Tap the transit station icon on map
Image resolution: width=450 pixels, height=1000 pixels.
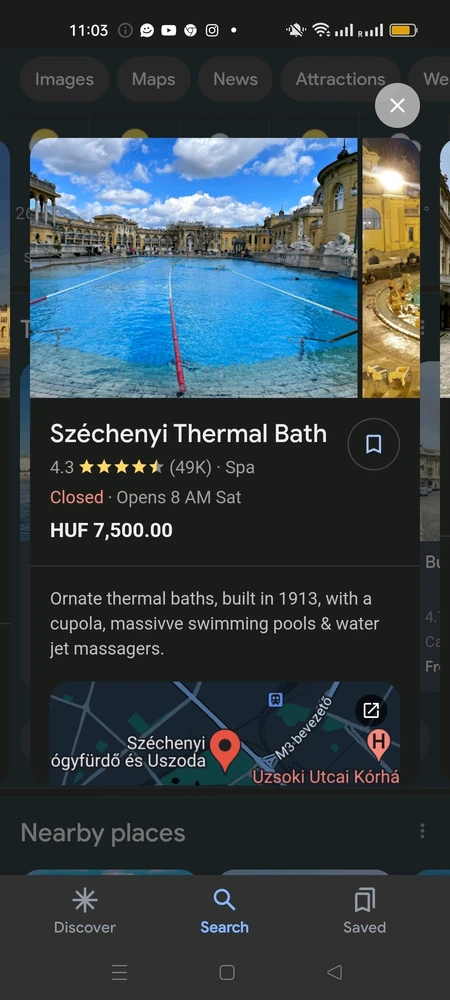click(275, 700)
